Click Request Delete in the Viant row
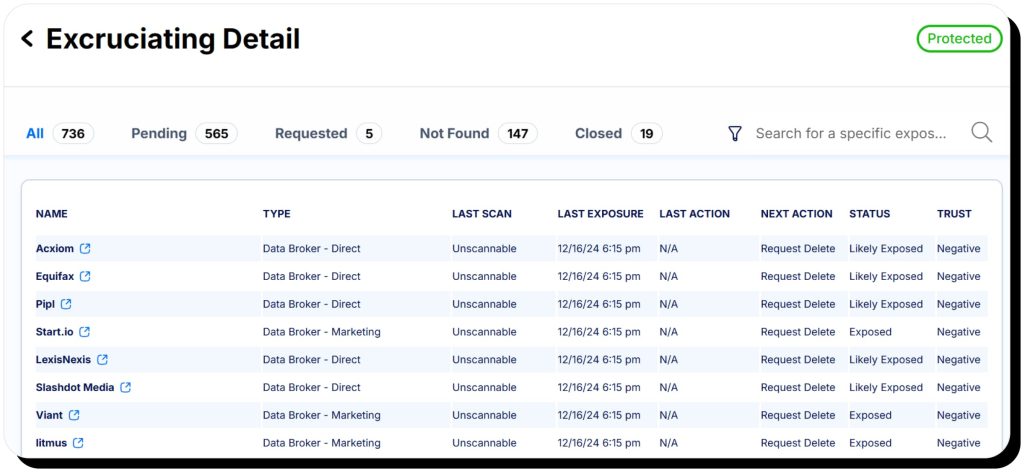Image resolution: width=1024 pixels, height=472 pixels. pos(798,415)
